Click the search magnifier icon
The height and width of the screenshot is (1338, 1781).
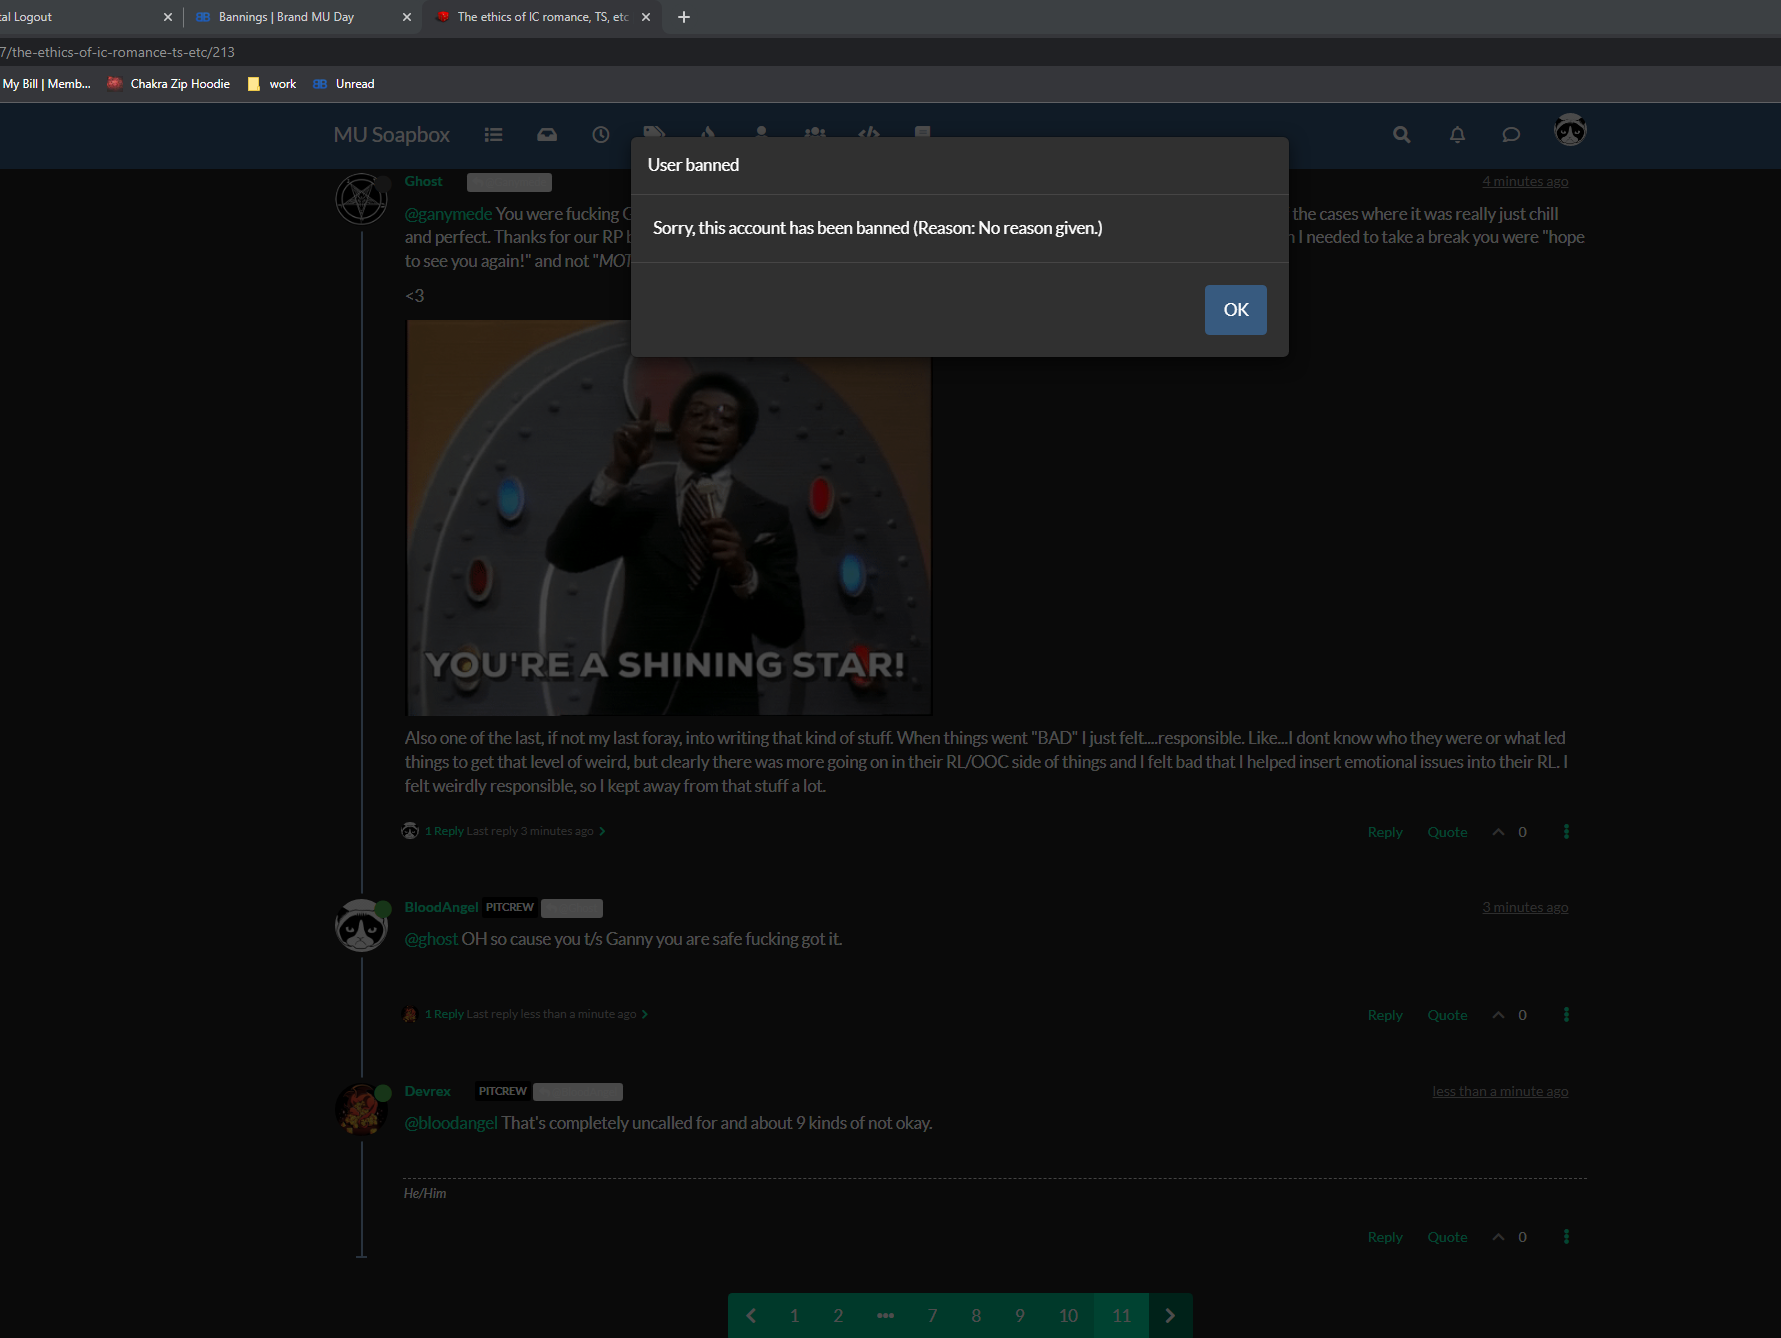pyautogui.click(x=1401, y=135)
